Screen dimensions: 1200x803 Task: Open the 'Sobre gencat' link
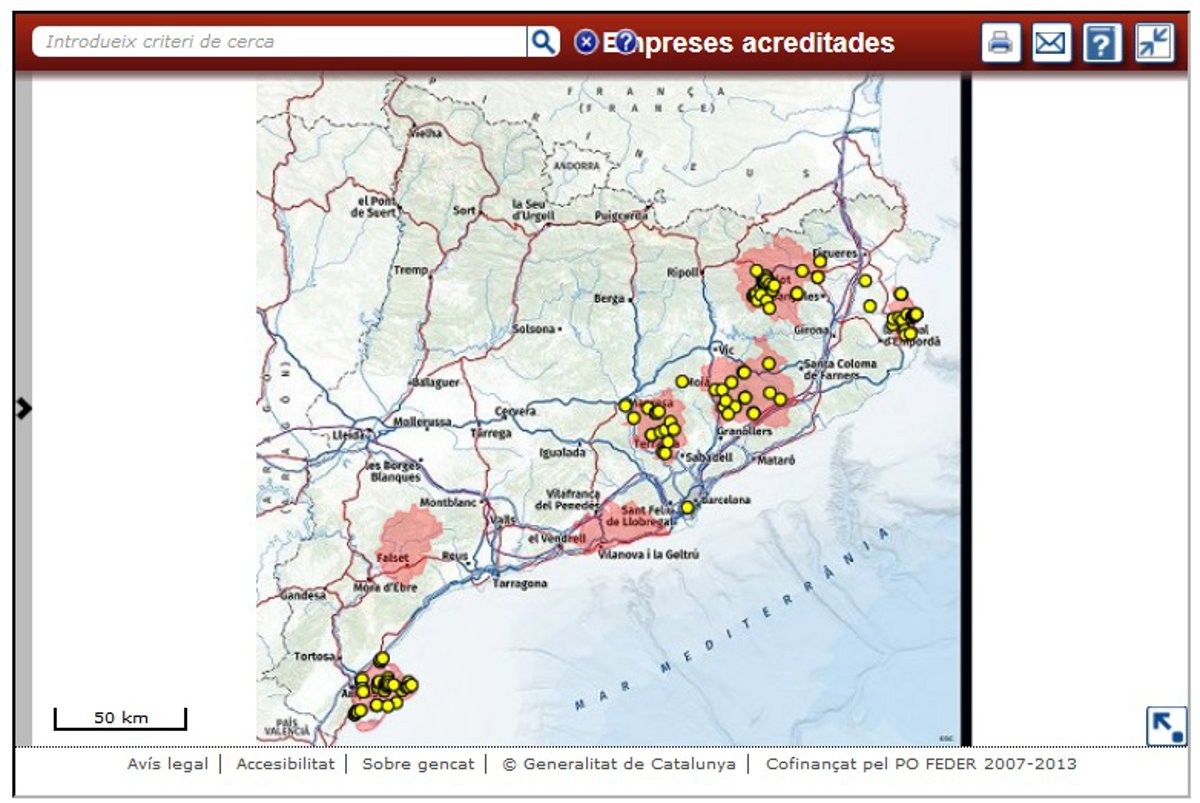coord(418,764)
